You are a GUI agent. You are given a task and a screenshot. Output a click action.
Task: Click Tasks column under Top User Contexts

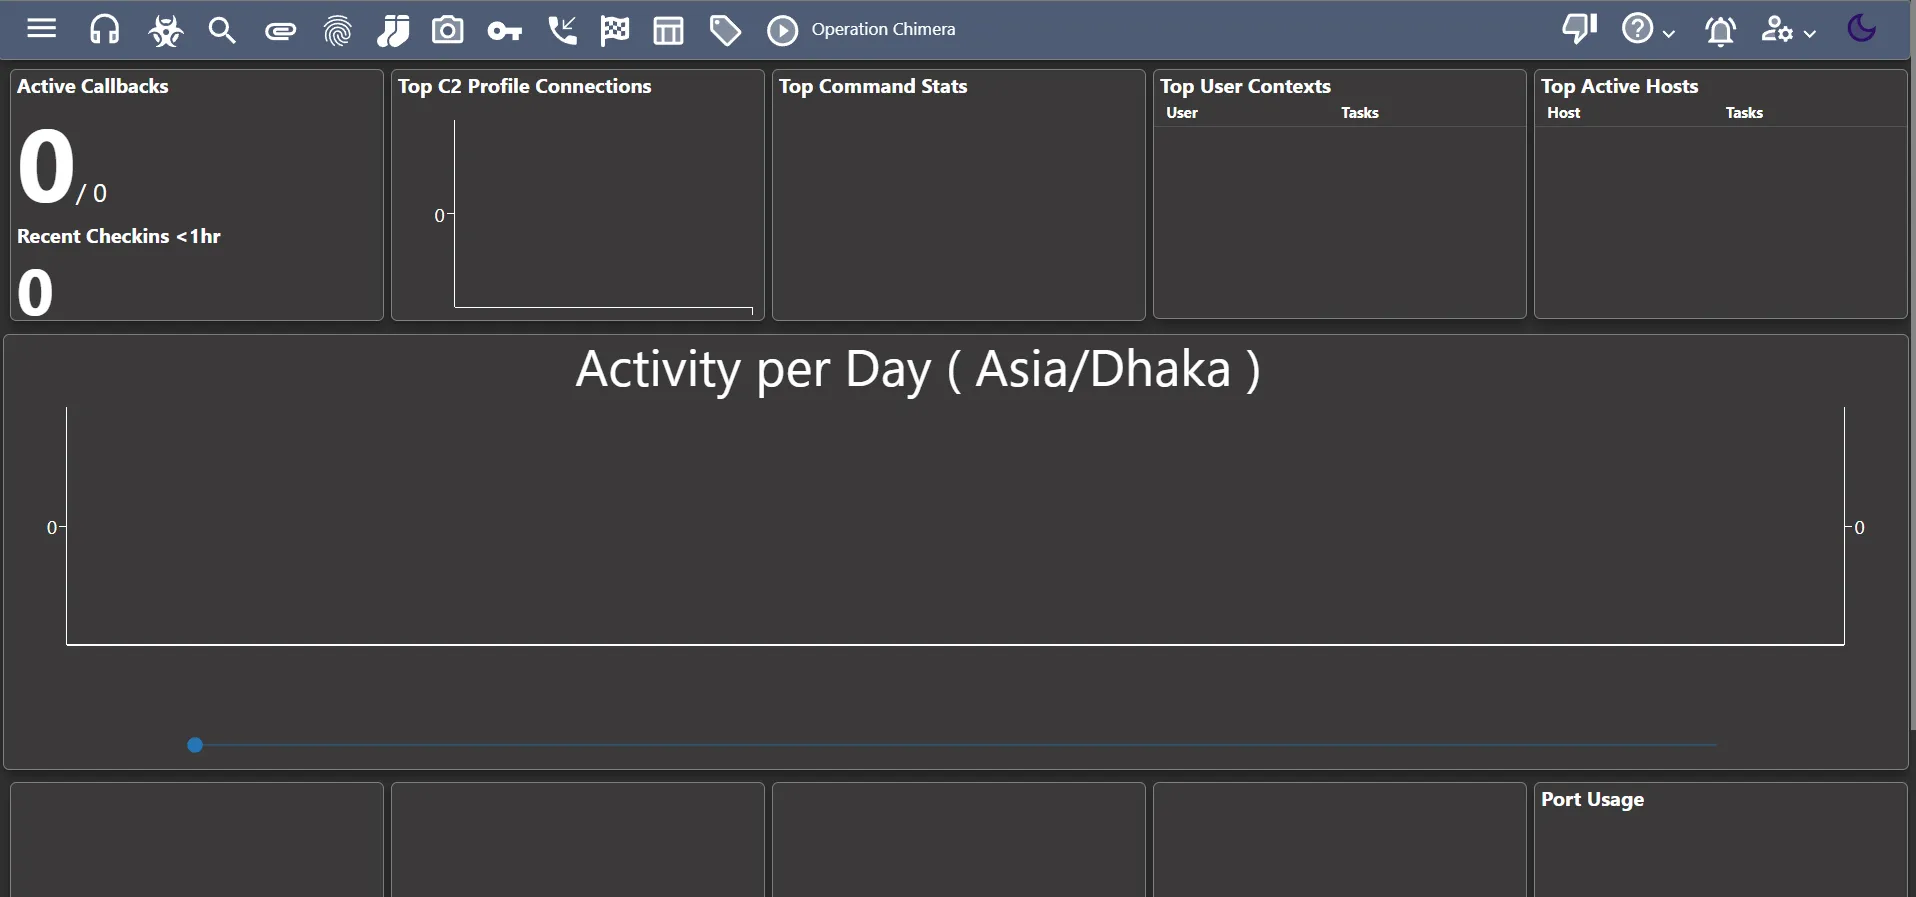1360,113
